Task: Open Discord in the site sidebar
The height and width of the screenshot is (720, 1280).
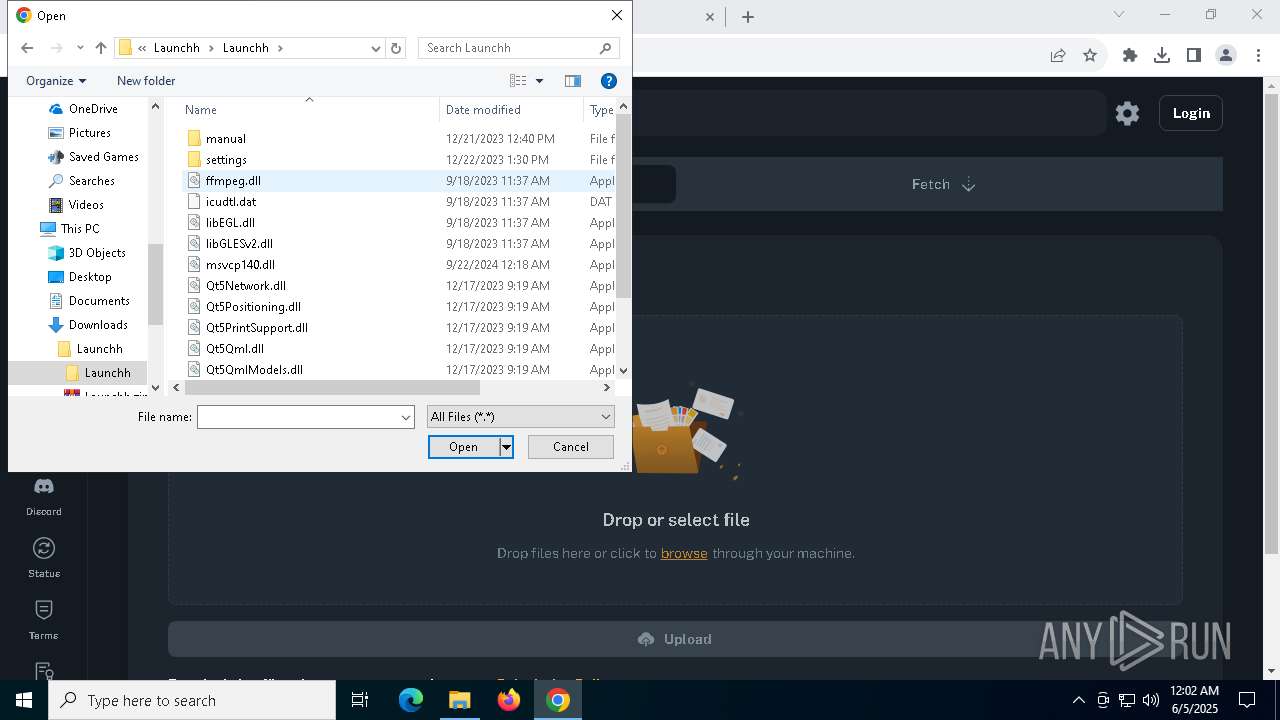Action: [x=44, y=496]
